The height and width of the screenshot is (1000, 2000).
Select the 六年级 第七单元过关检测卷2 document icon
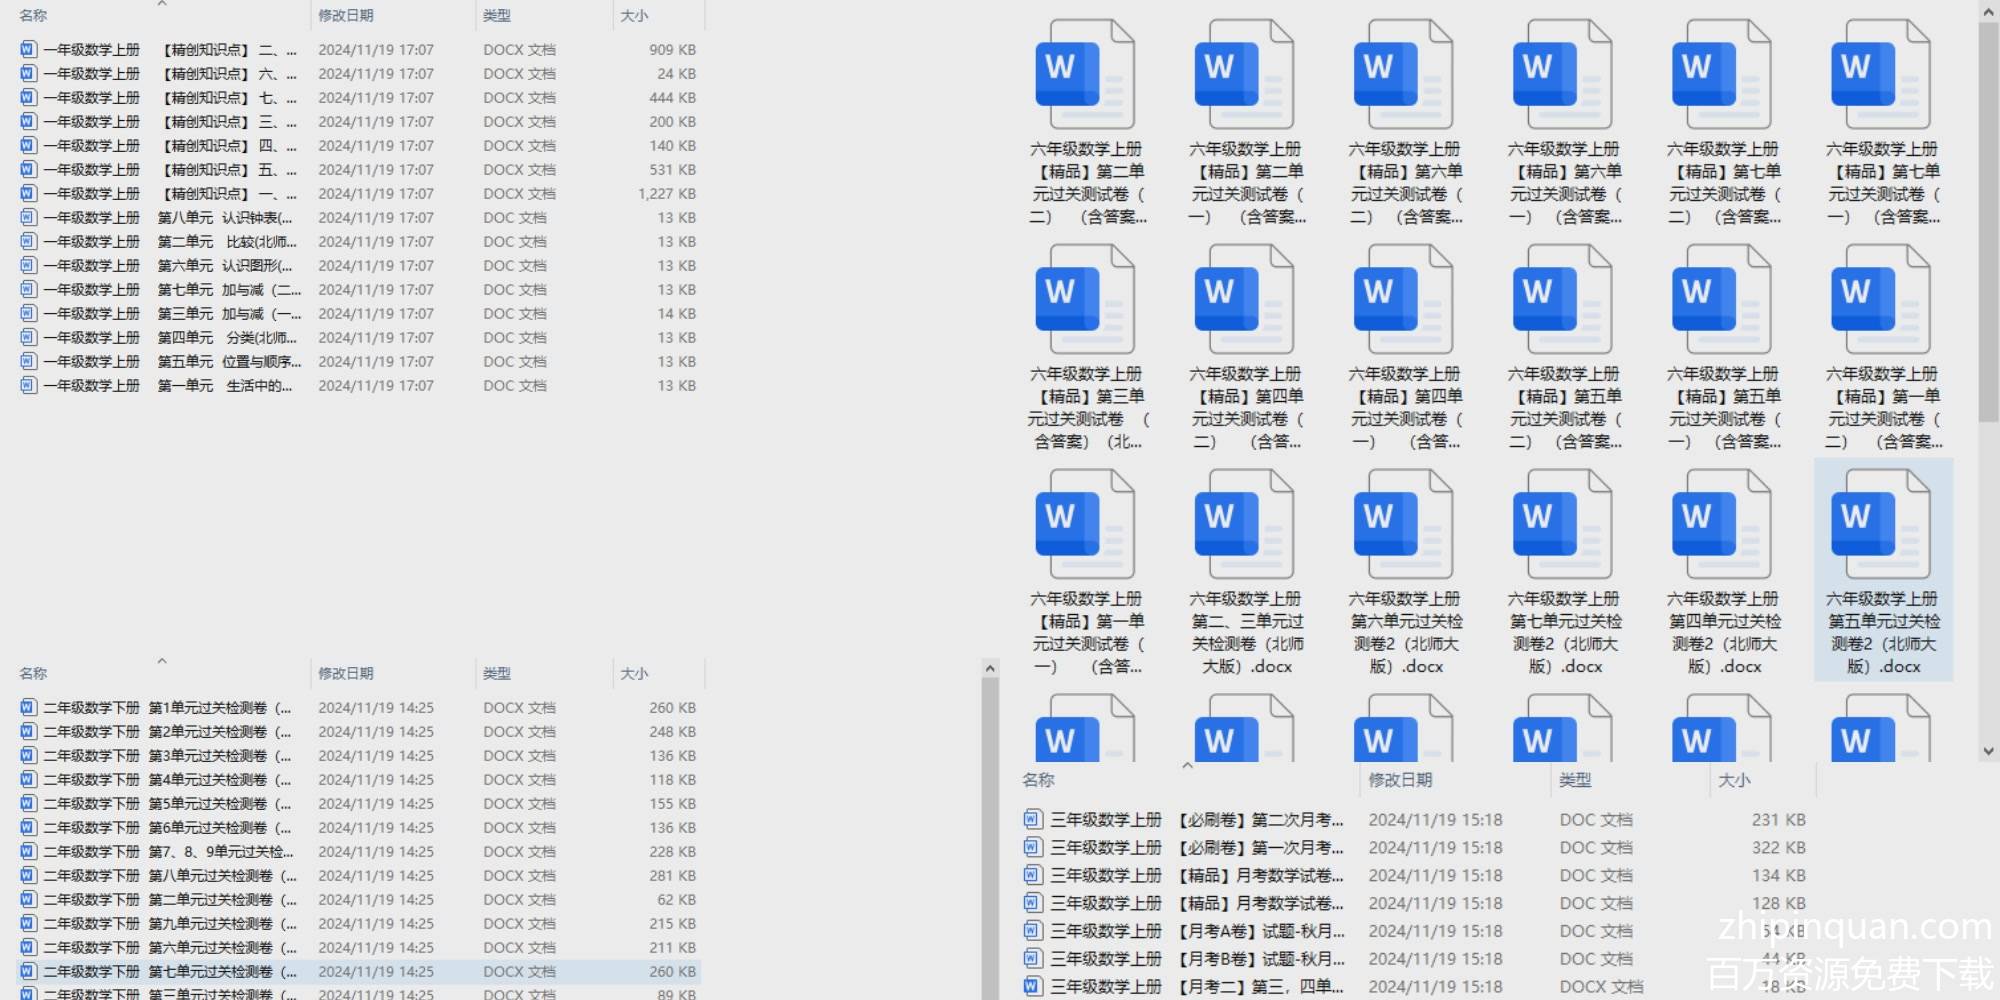click(1563, 525)
